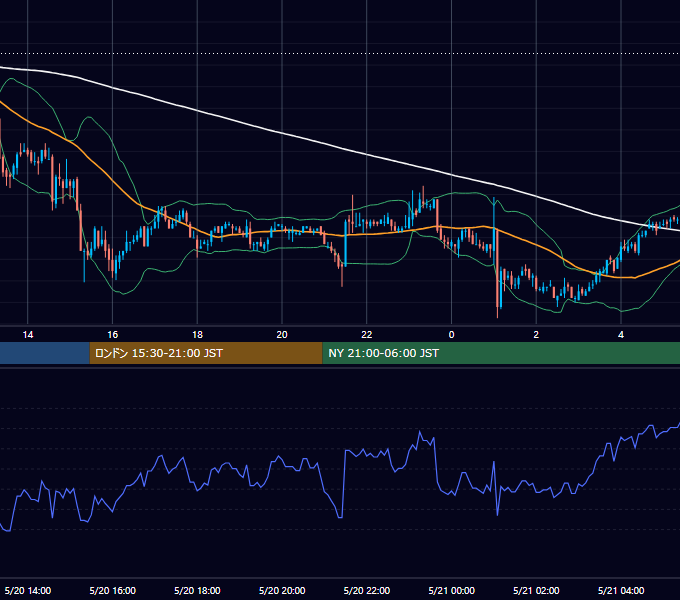The width and height of the screenshot is (680, 600).
Task: Click the '18' hour label on price chart axis
Action: (197, 335)
